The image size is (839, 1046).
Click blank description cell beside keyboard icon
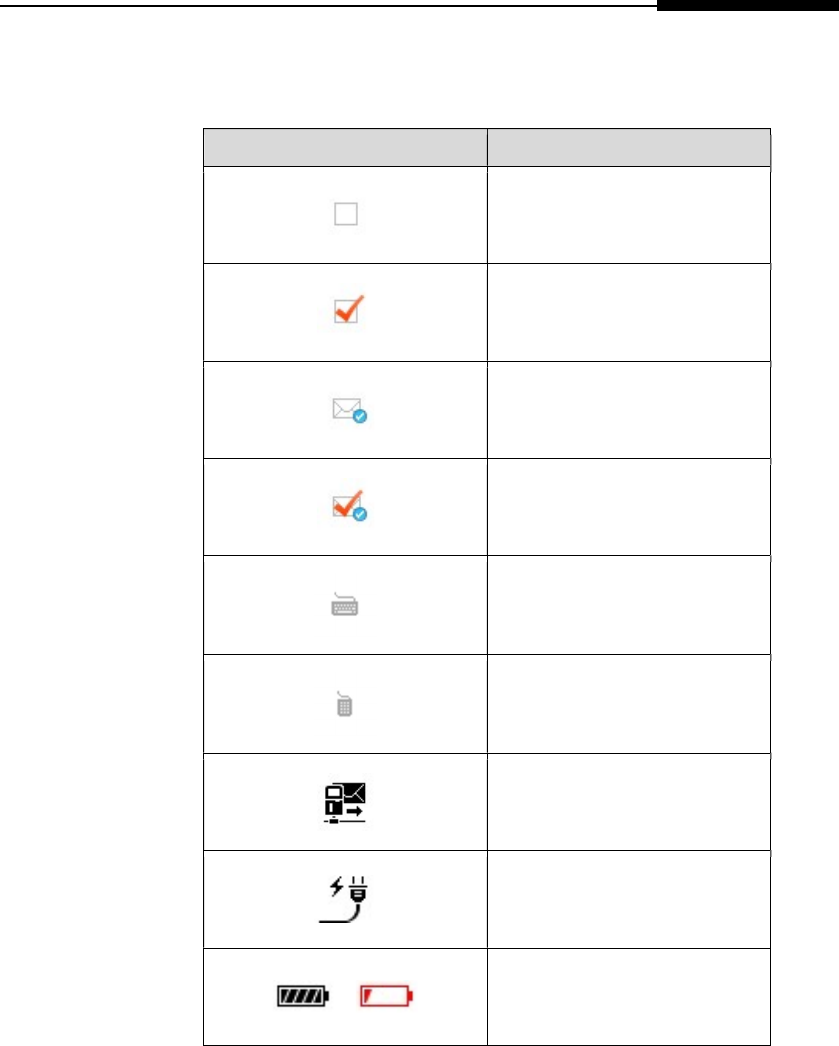point(629,605)
